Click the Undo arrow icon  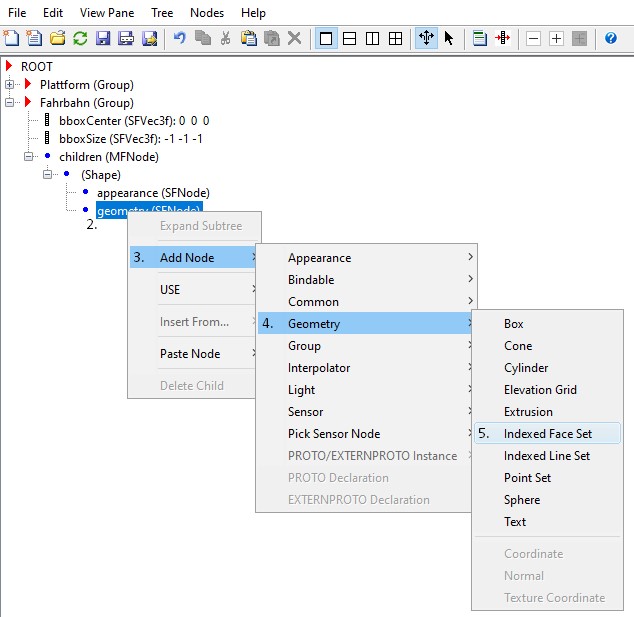180,38
